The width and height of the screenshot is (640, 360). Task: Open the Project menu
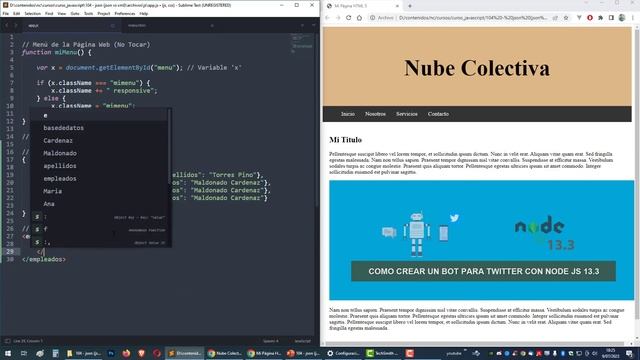pos(104,13)
